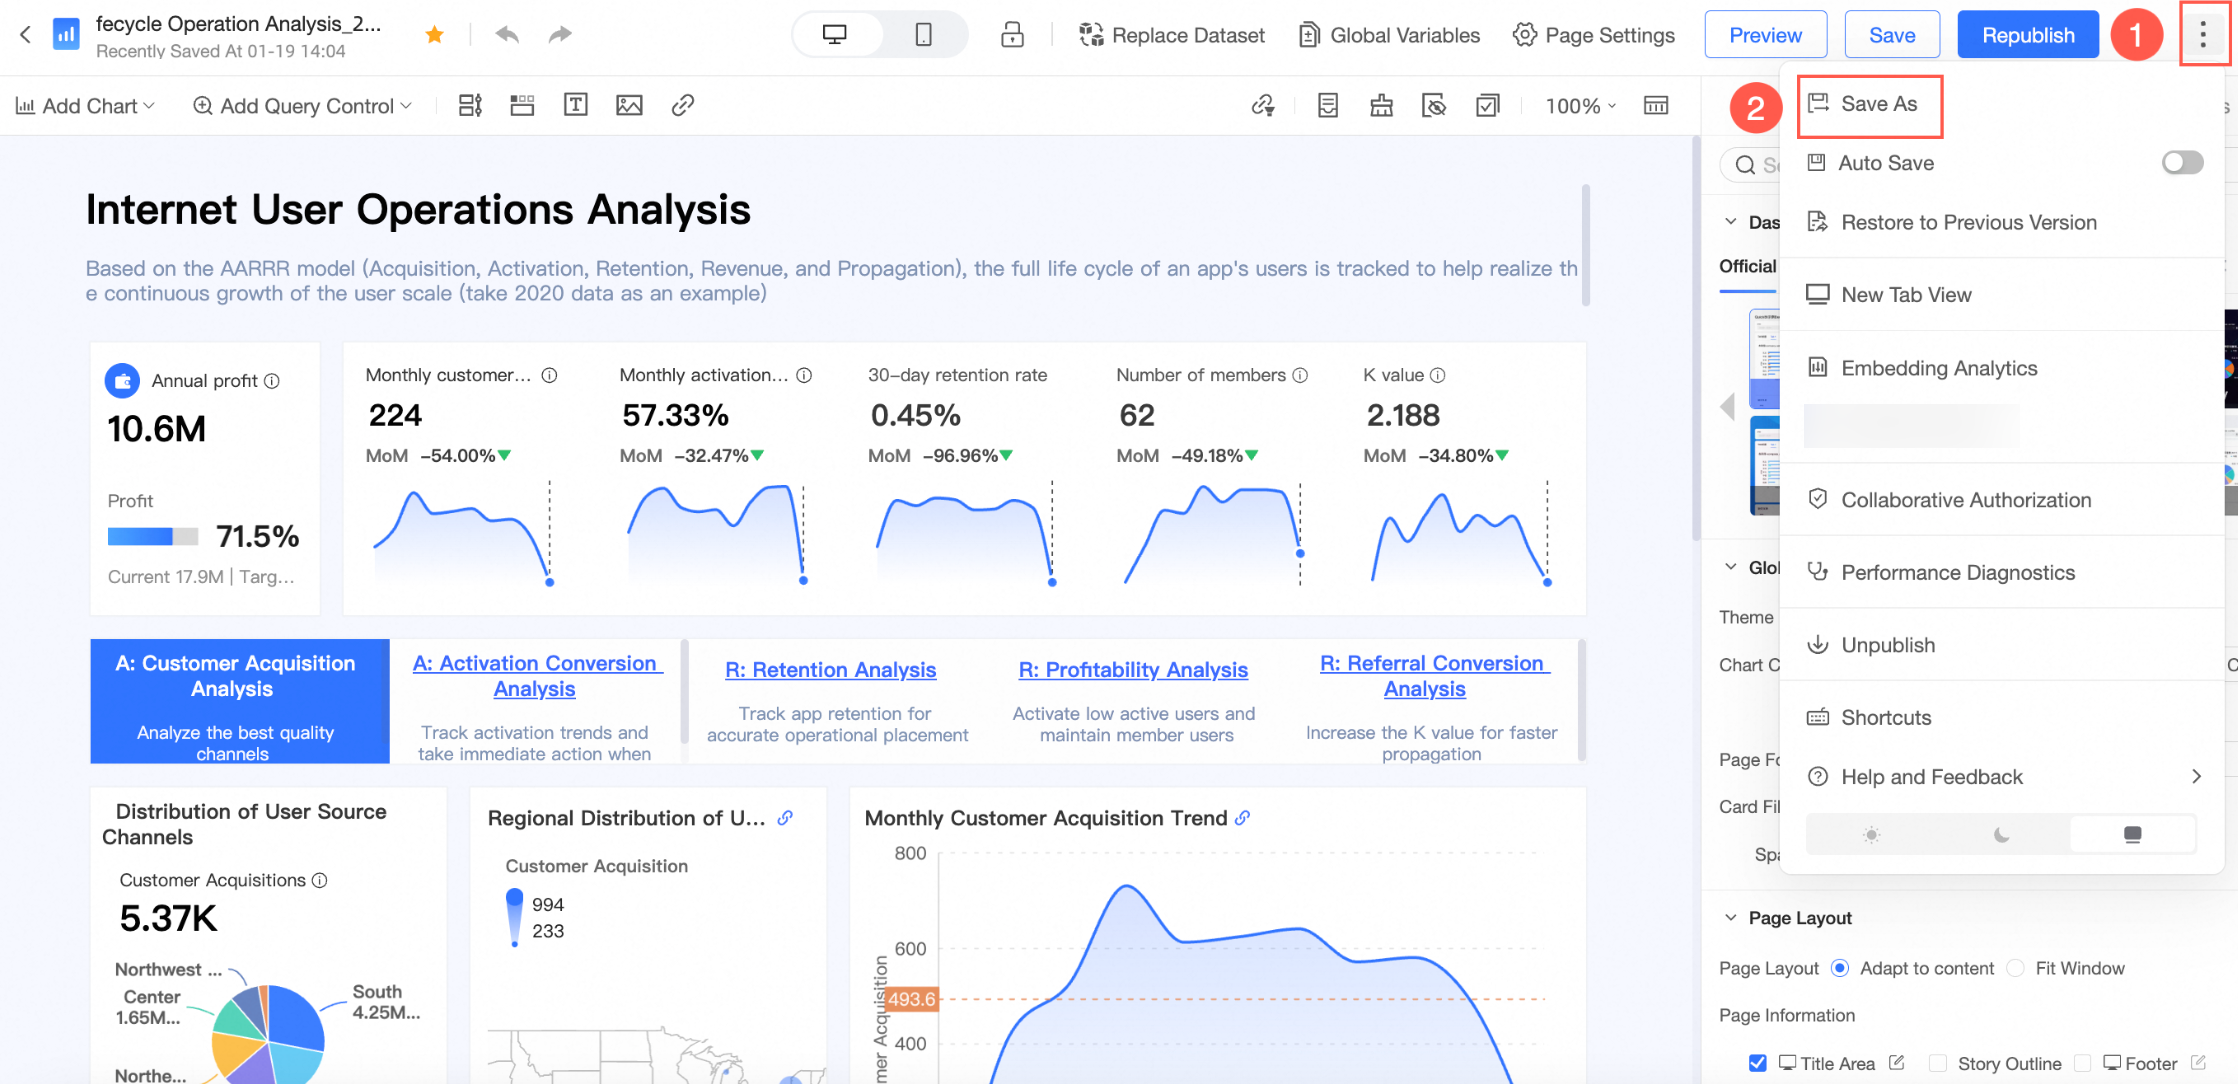Select the dark mode moon theme option
The image size is (2238, 1084).
pyautogui.click(x=2001, y=834)
